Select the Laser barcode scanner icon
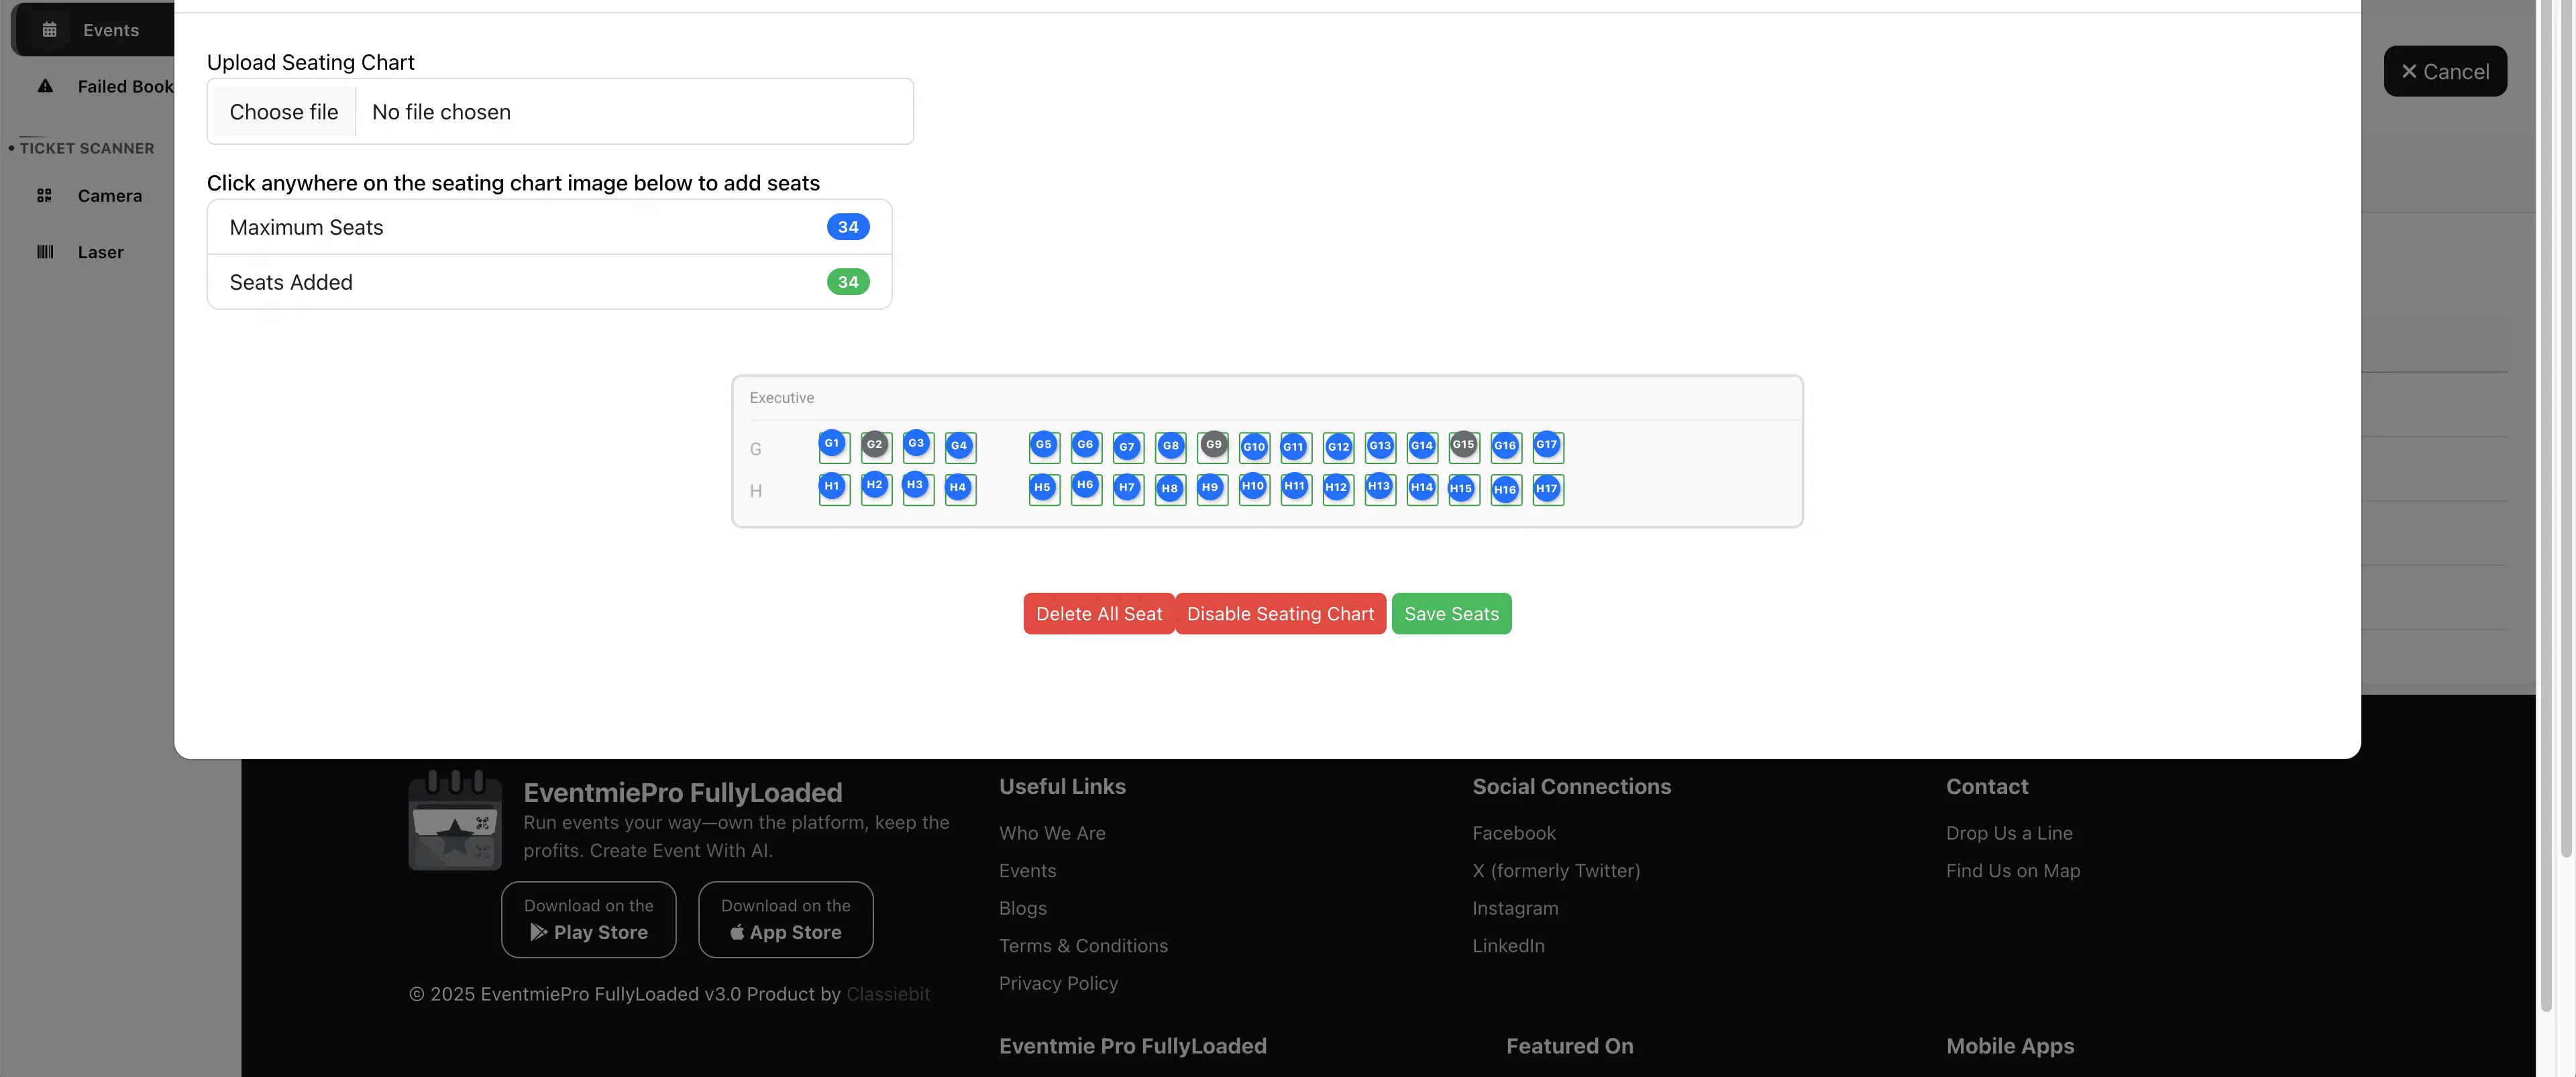 (44, 251)
